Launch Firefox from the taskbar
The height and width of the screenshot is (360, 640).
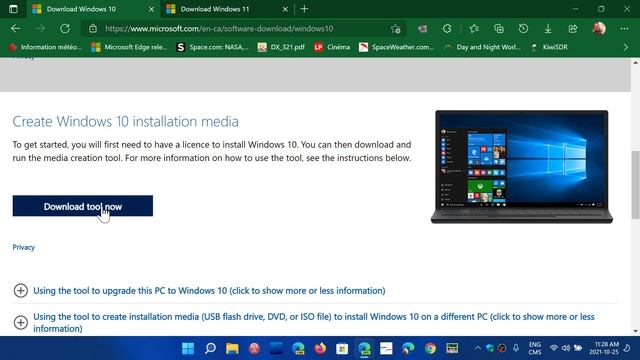(x=320, y=348)
